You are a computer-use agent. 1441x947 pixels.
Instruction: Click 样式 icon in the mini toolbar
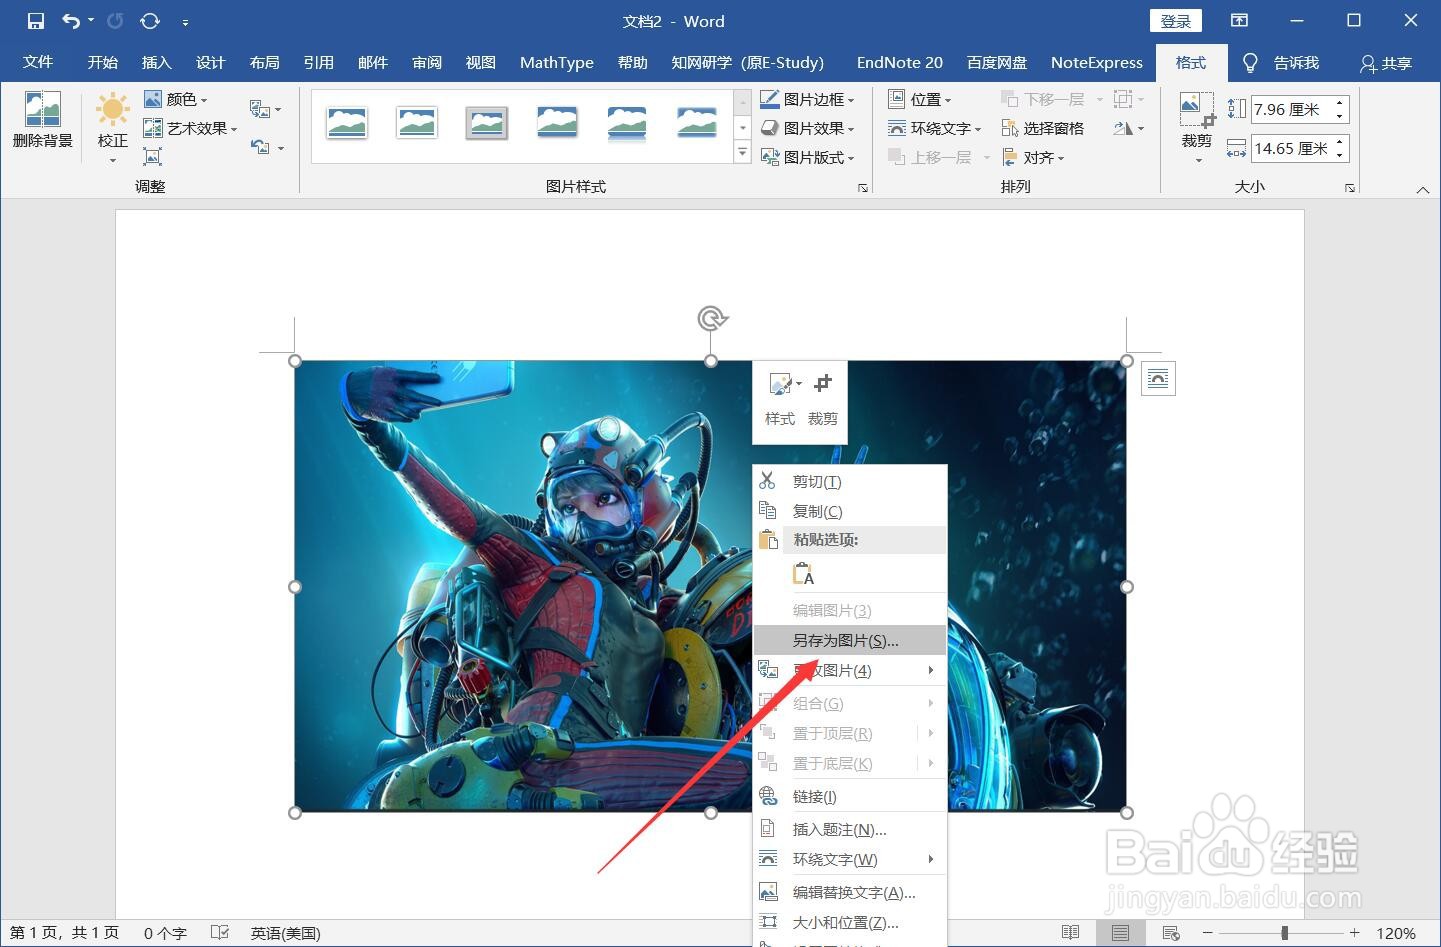click(780, 384)
